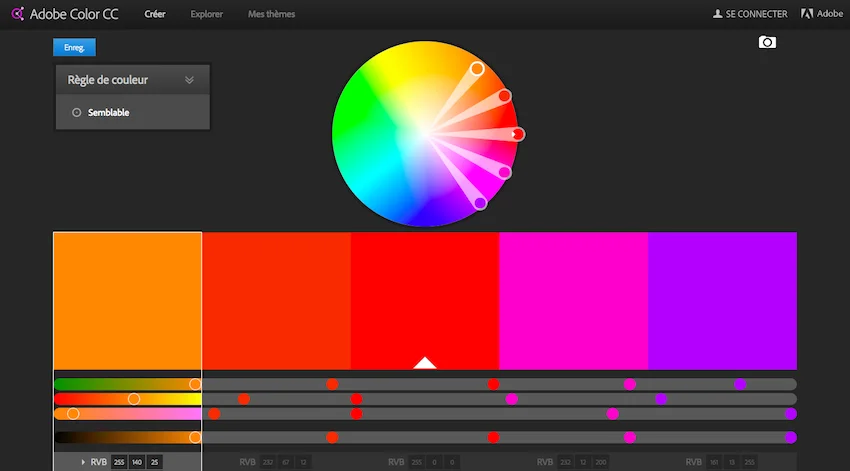Image resolution: width=850 pixels, height=471 pixels.
Task: Click purple dot on second slider row
Action: tap(661, 399)
